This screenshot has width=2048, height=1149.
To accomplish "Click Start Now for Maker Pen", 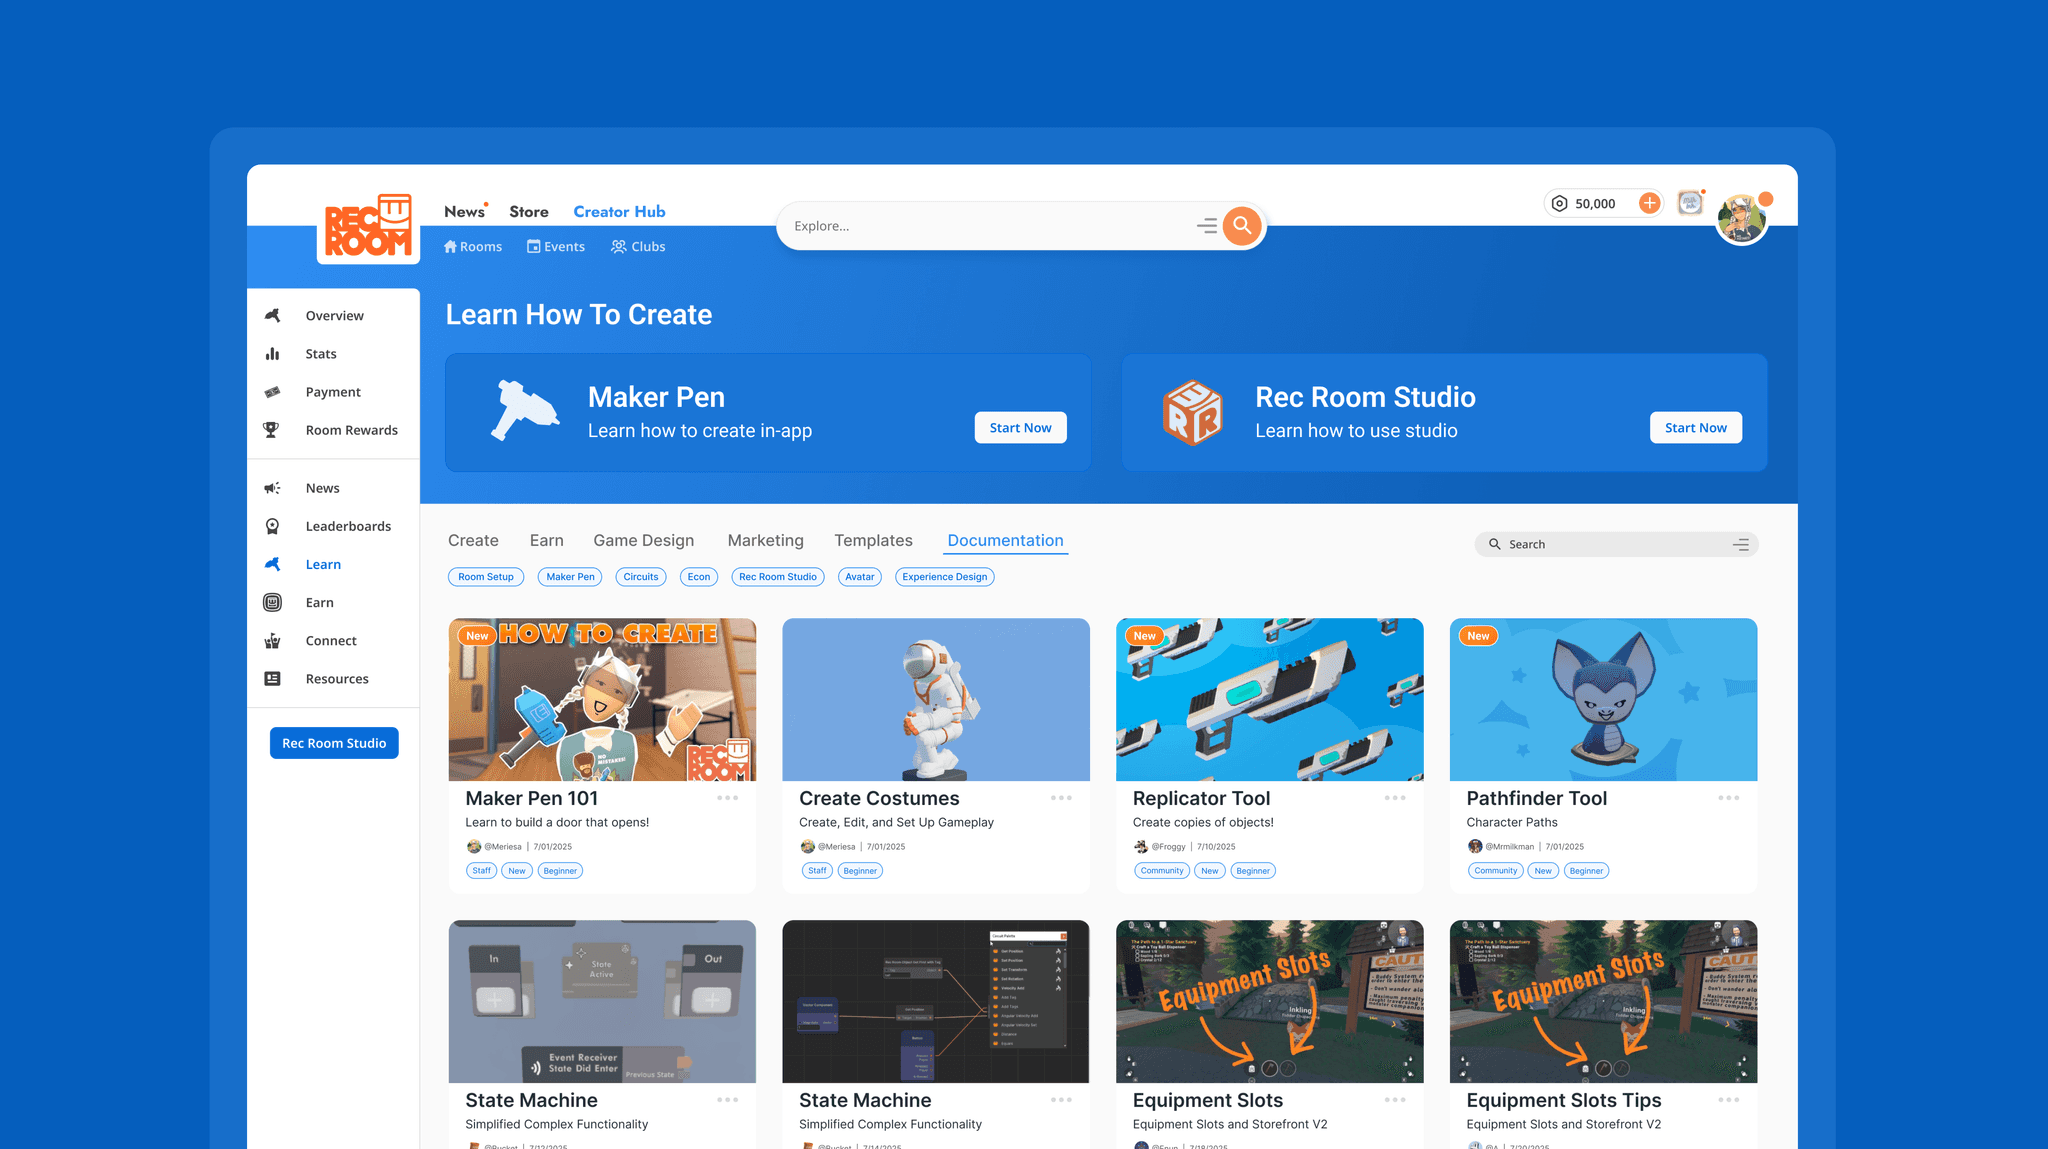I will click(x=1021, y=428).
